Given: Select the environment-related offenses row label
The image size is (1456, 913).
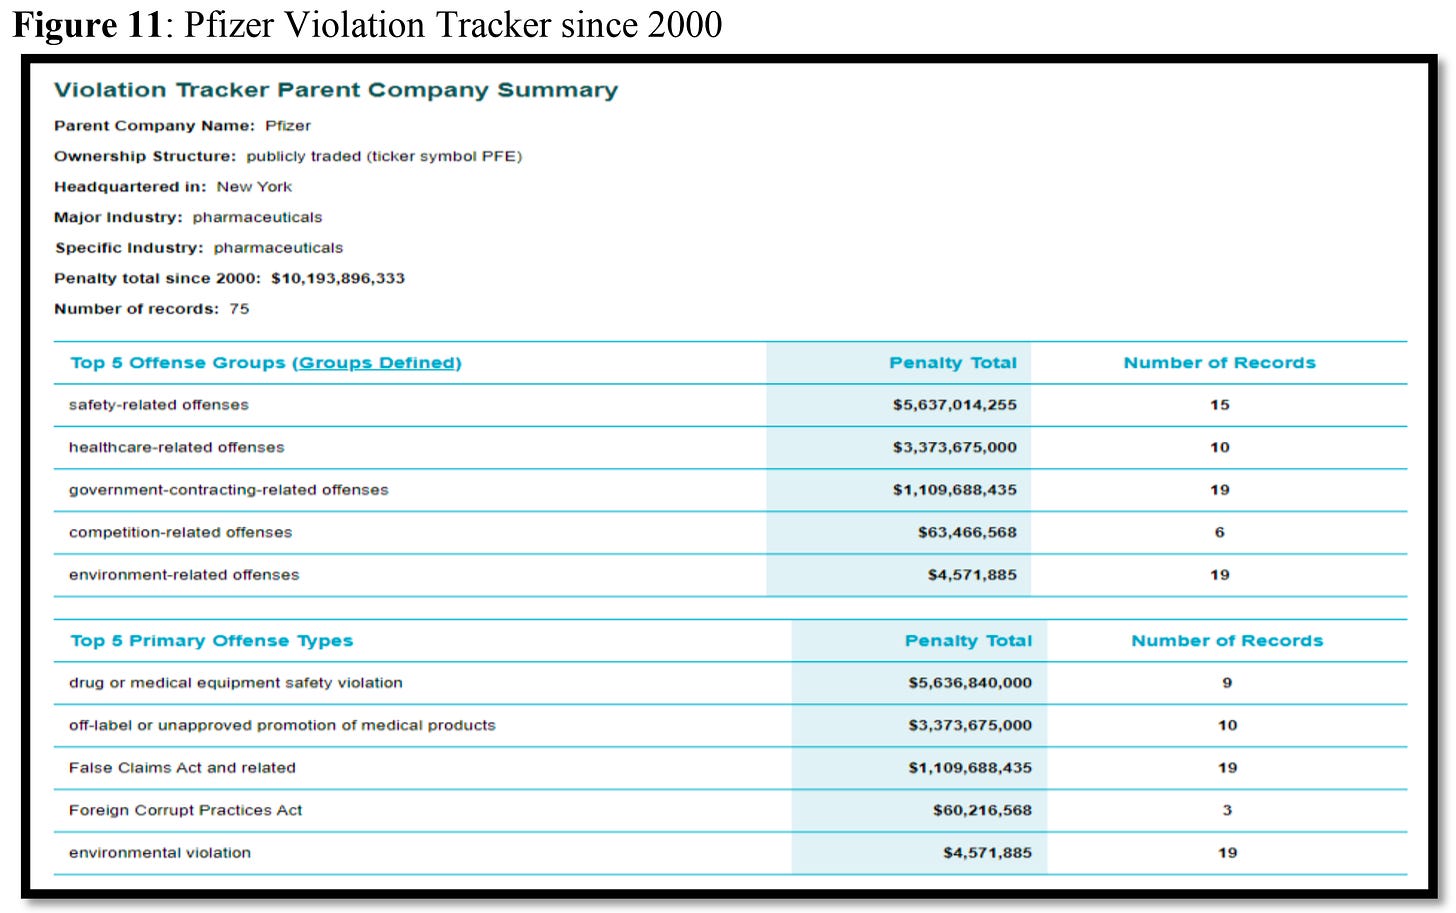Looking at the screenshot, I should click(x=184, y=575).
